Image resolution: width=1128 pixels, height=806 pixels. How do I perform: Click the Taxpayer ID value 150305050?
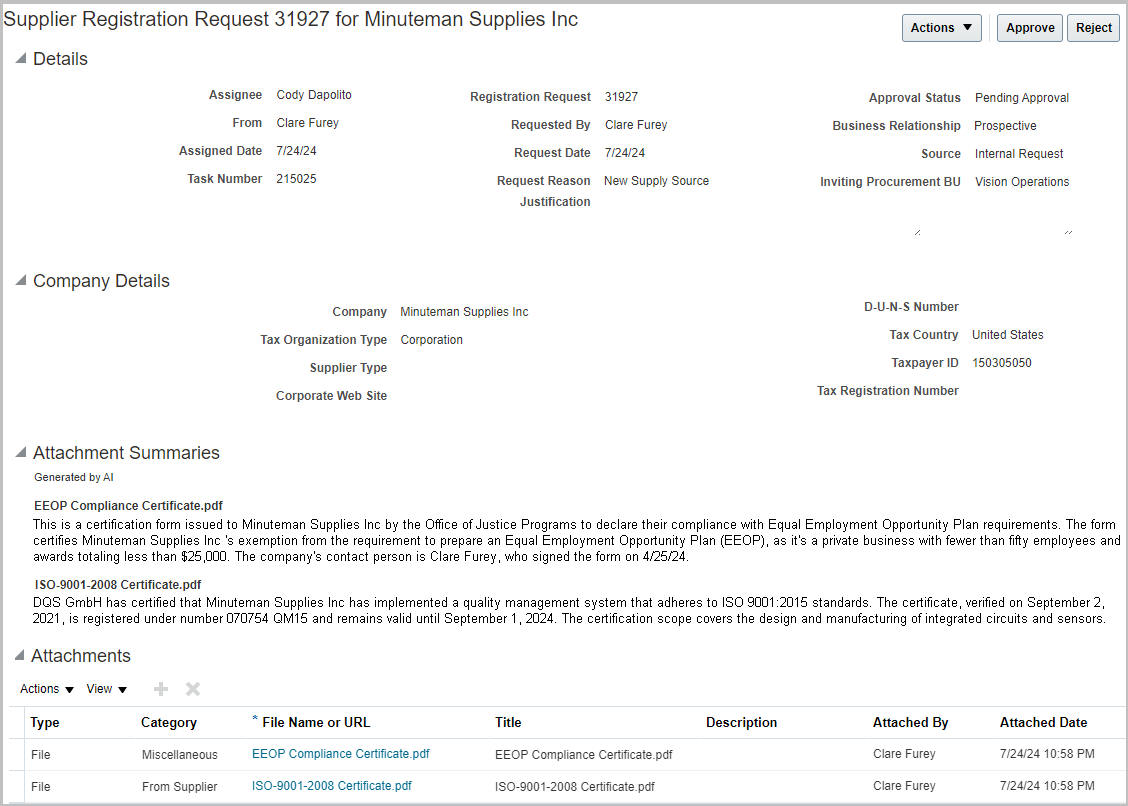click(x=1001, y=363)
